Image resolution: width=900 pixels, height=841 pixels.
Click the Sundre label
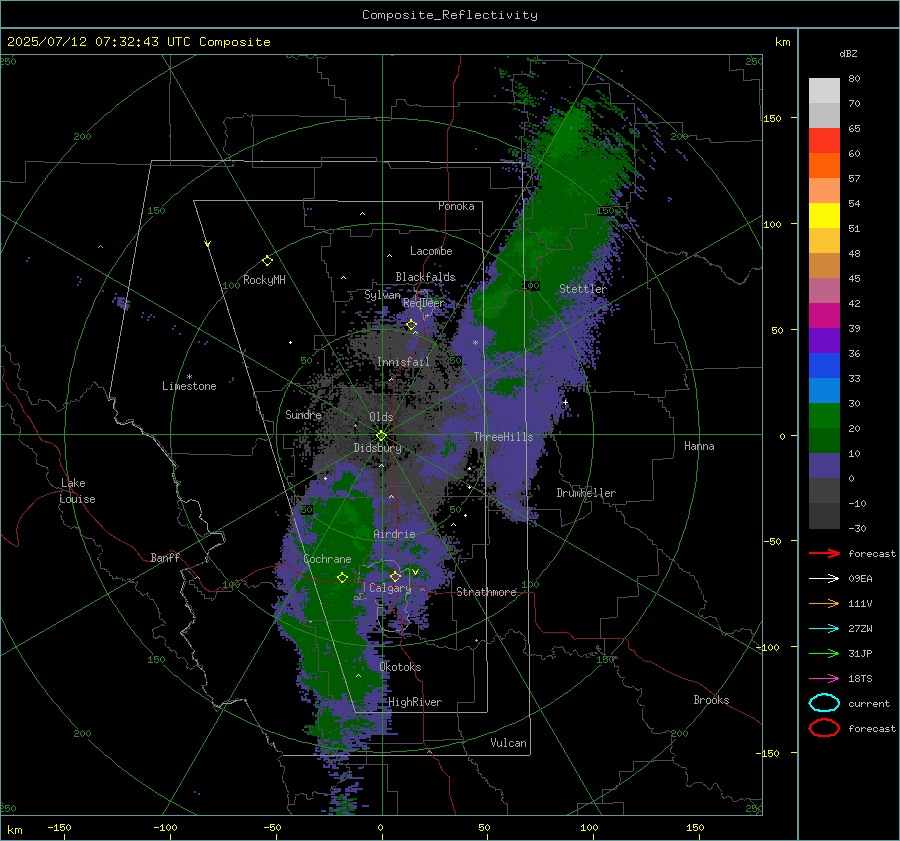pos(303,414)
